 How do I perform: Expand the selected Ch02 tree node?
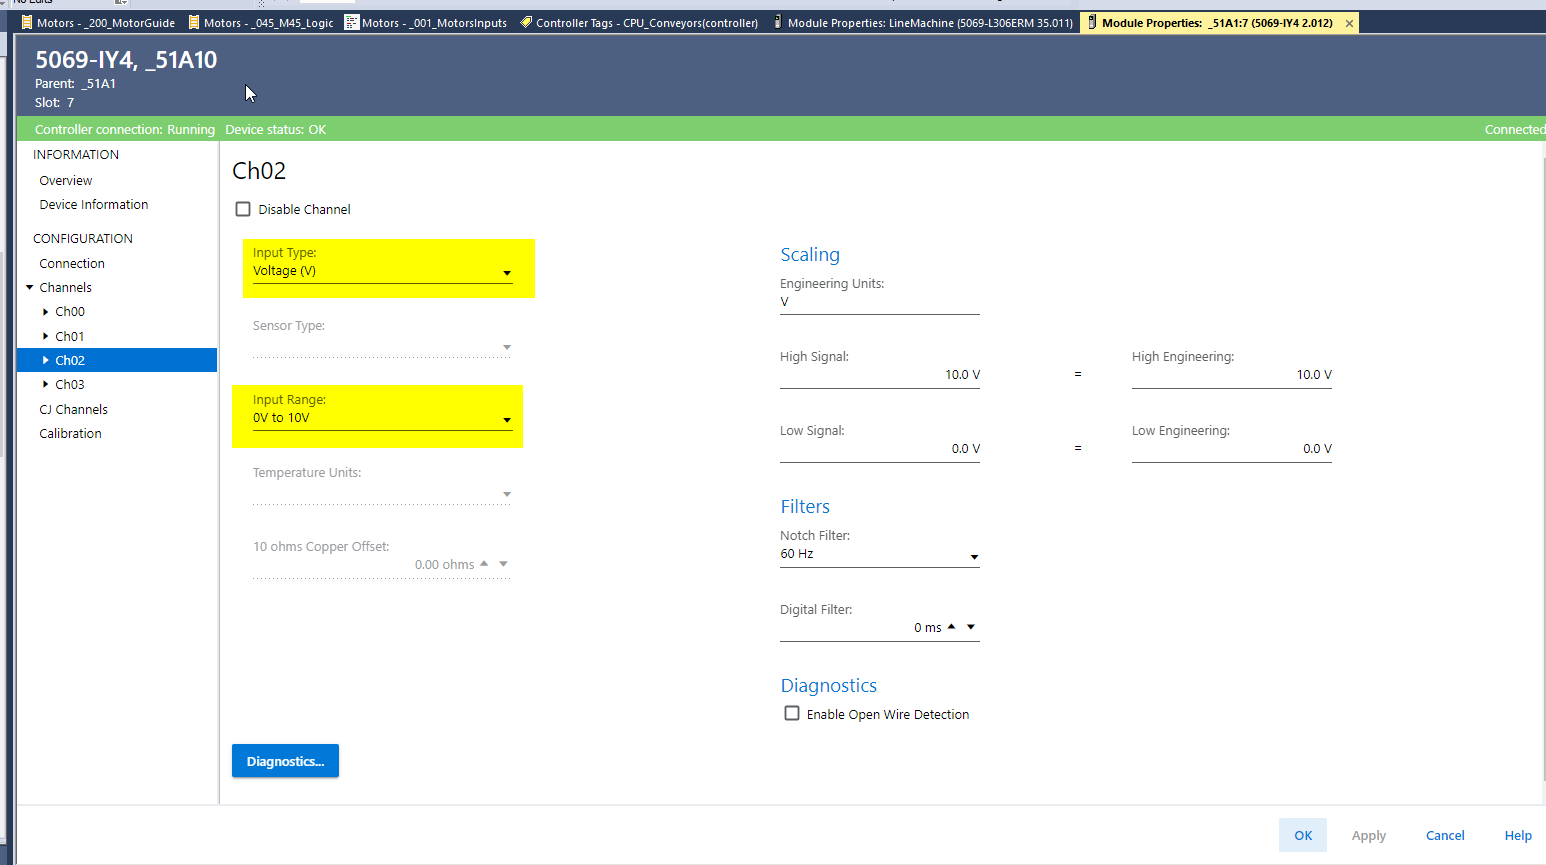click(46, 361)
